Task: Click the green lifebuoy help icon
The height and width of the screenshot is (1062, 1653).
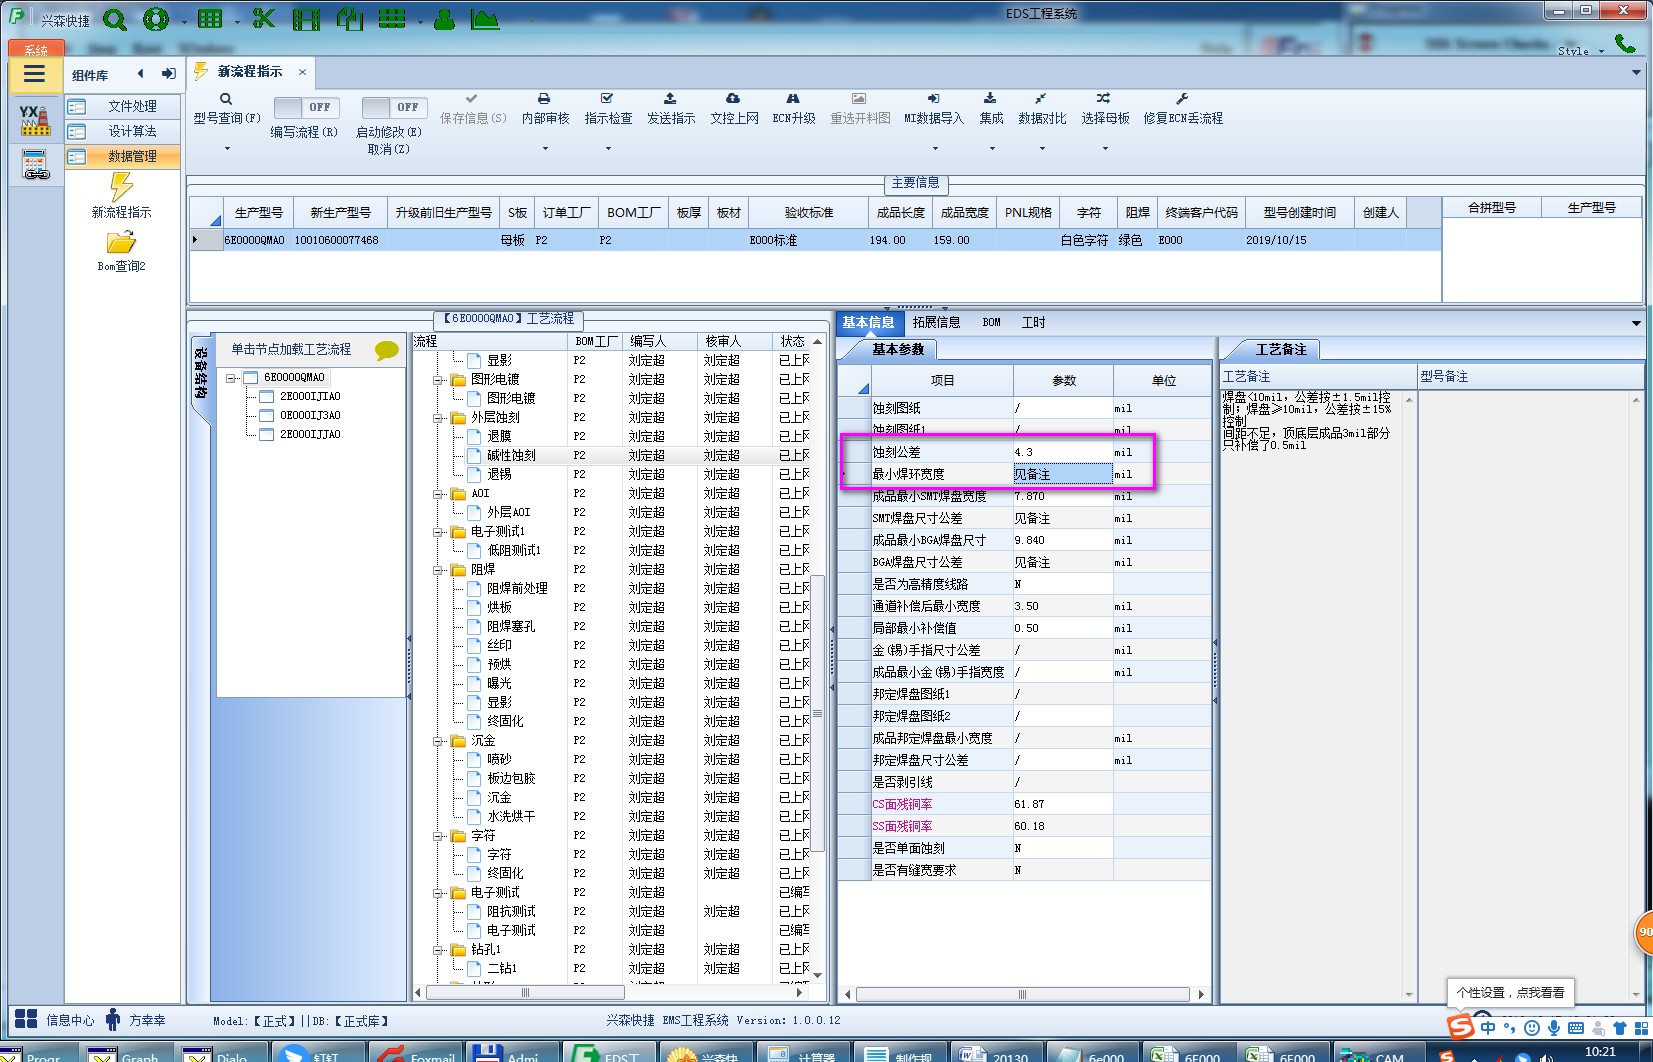Action: [156, 19]
